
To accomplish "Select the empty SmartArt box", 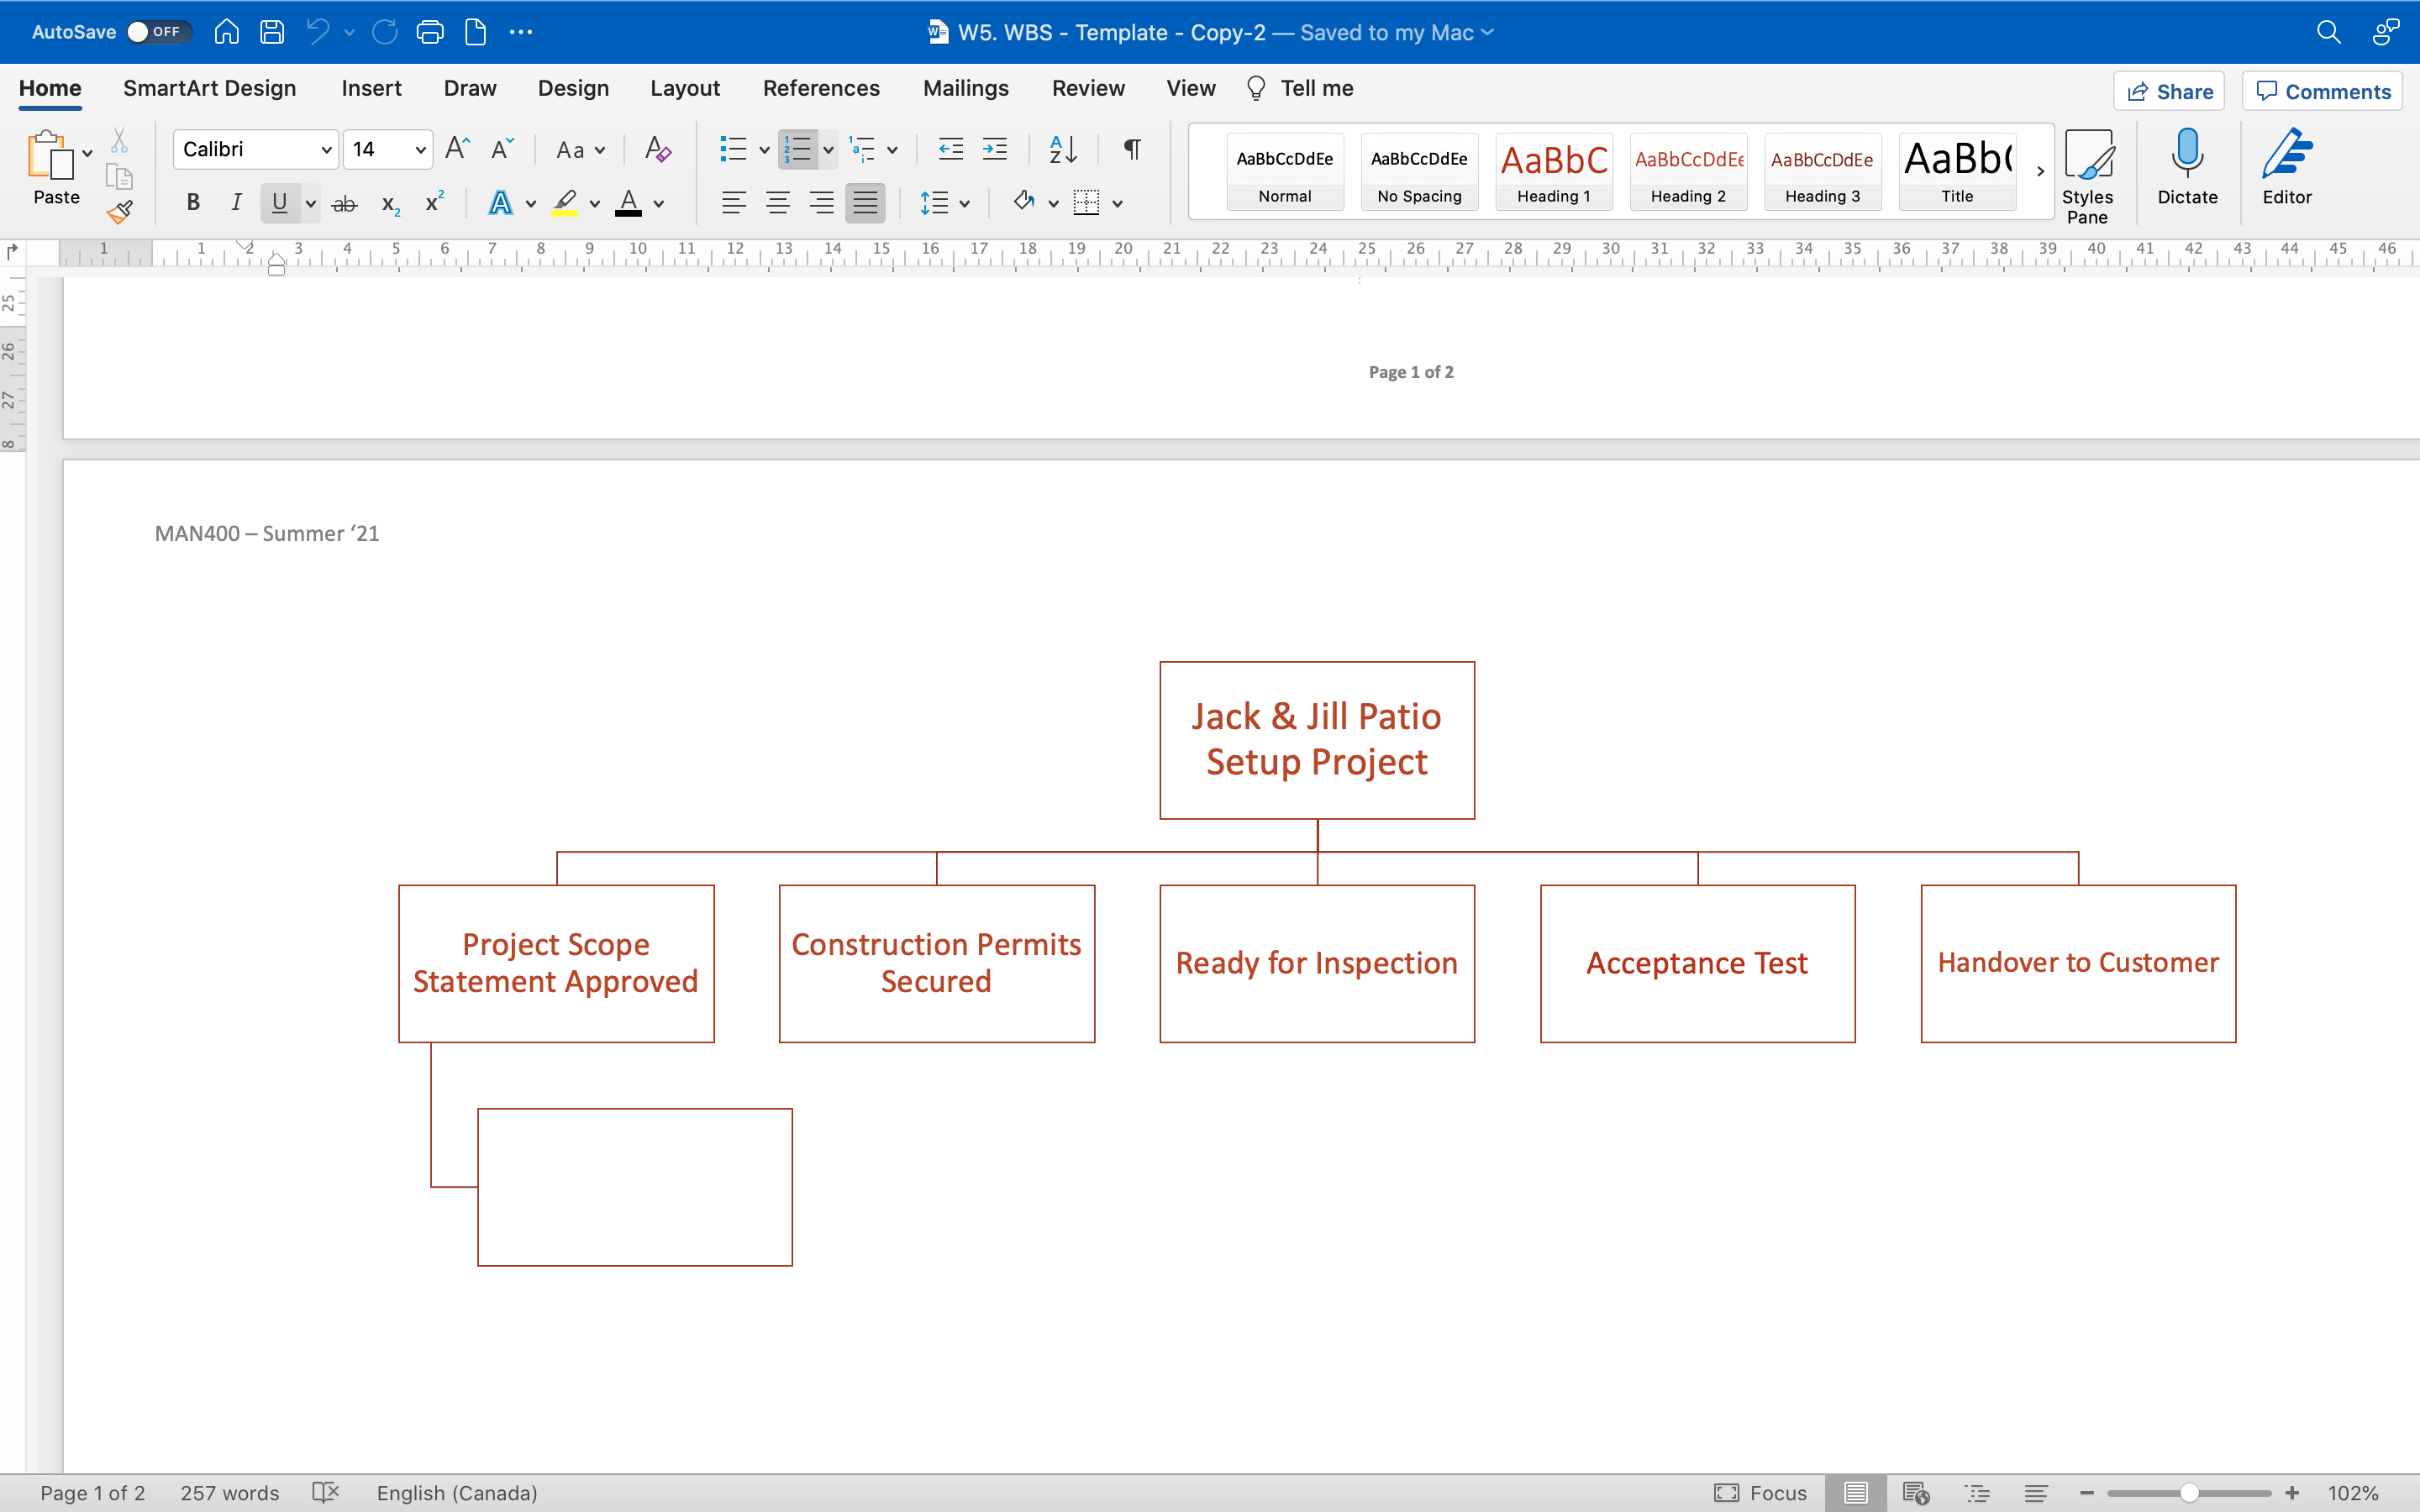I will (x=634, y=1187).
